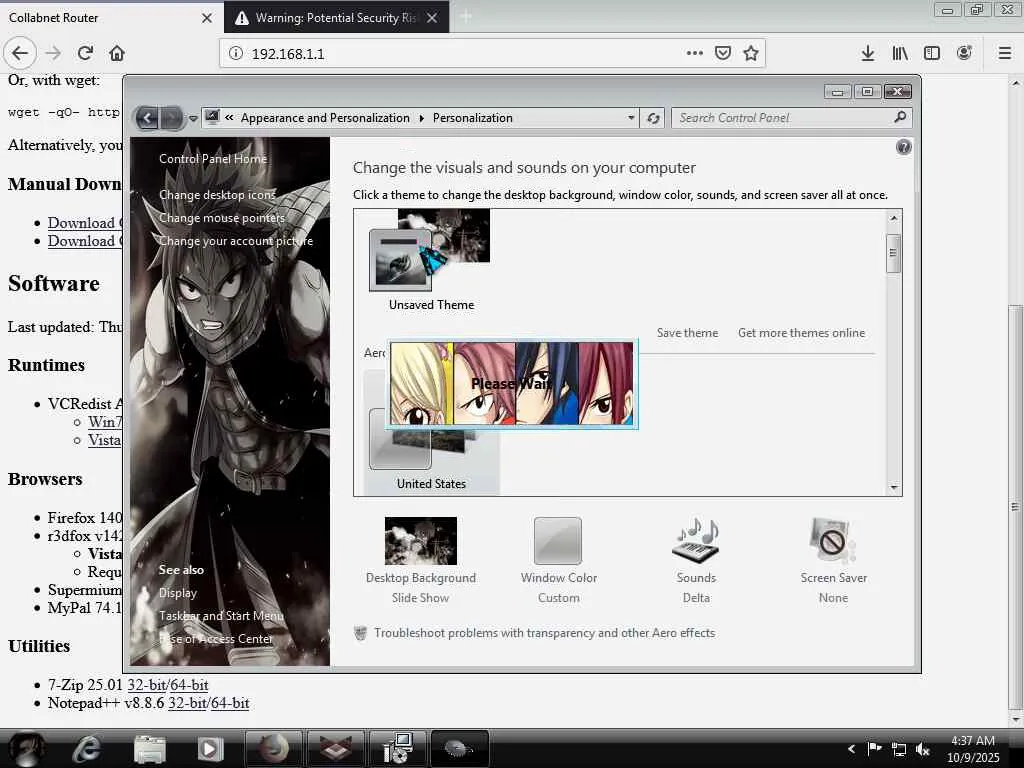Open Display under See also
1024x768 pixels.
[178, 593]
